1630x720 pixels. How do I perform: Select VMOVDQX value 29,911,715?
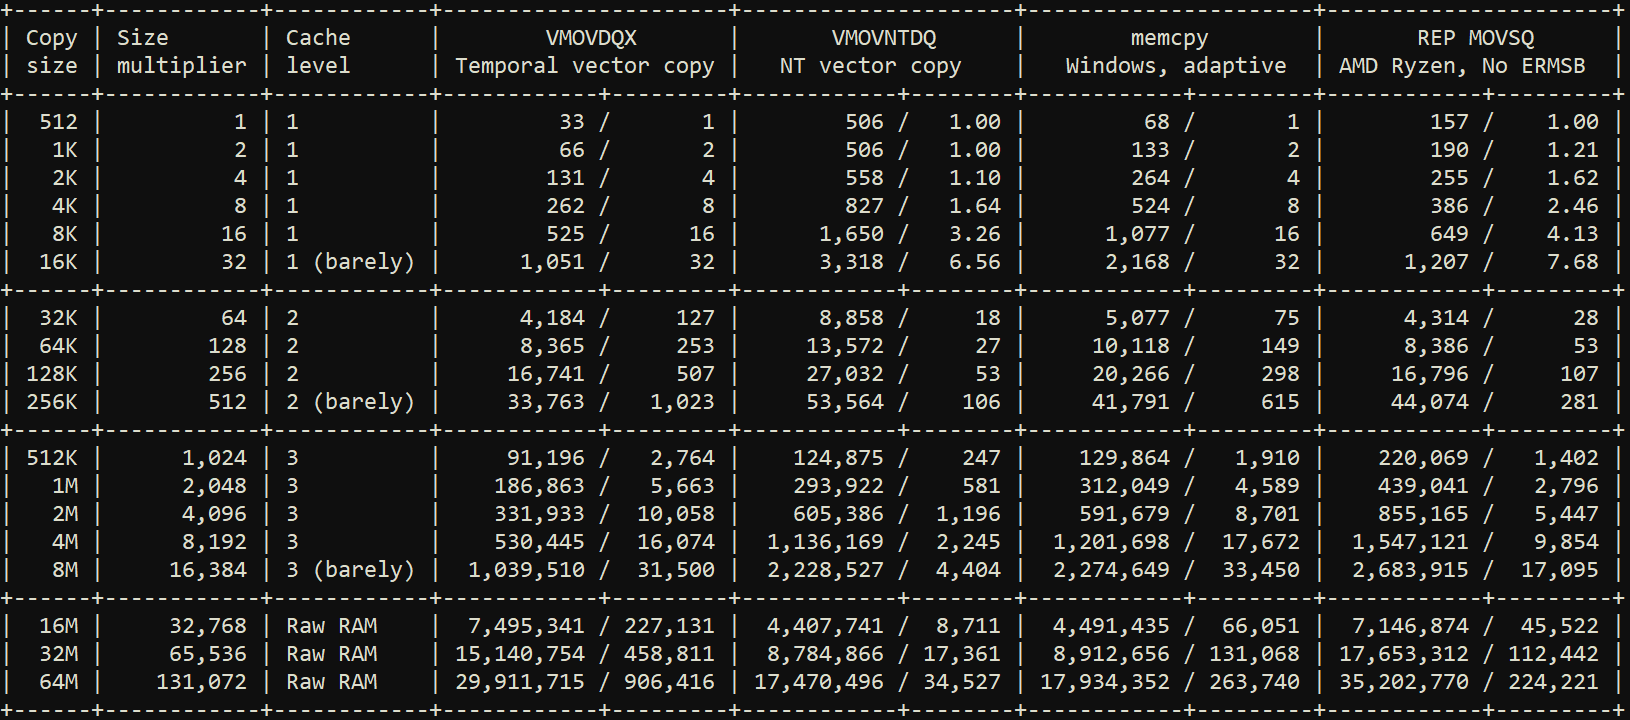pos(520,682)
